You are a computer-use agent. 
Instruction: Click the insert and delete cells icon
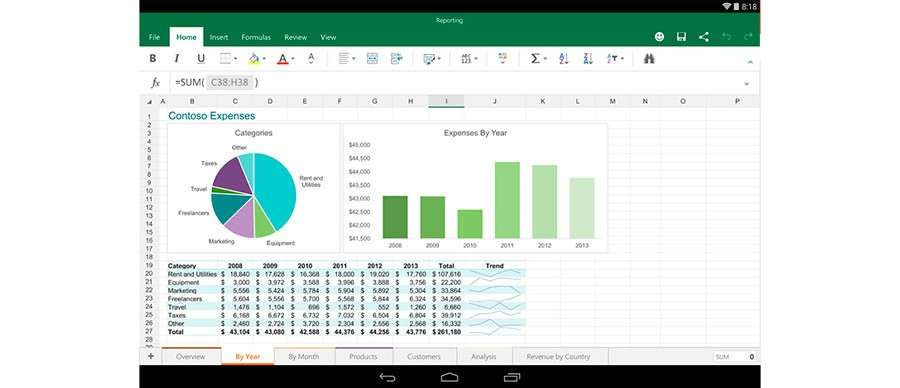click(x=503, y=58)
